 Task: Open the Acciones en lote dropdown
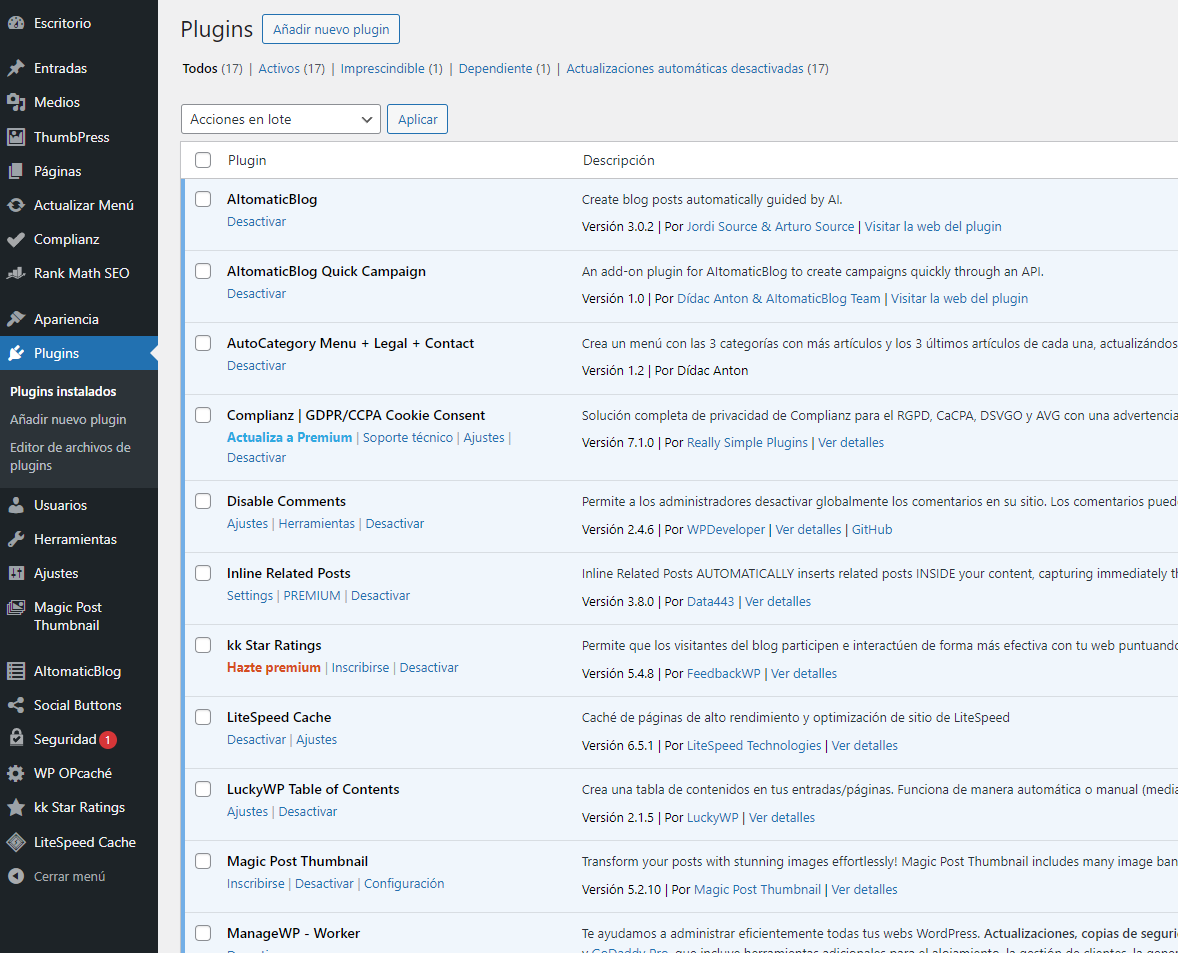pos(280,119)
